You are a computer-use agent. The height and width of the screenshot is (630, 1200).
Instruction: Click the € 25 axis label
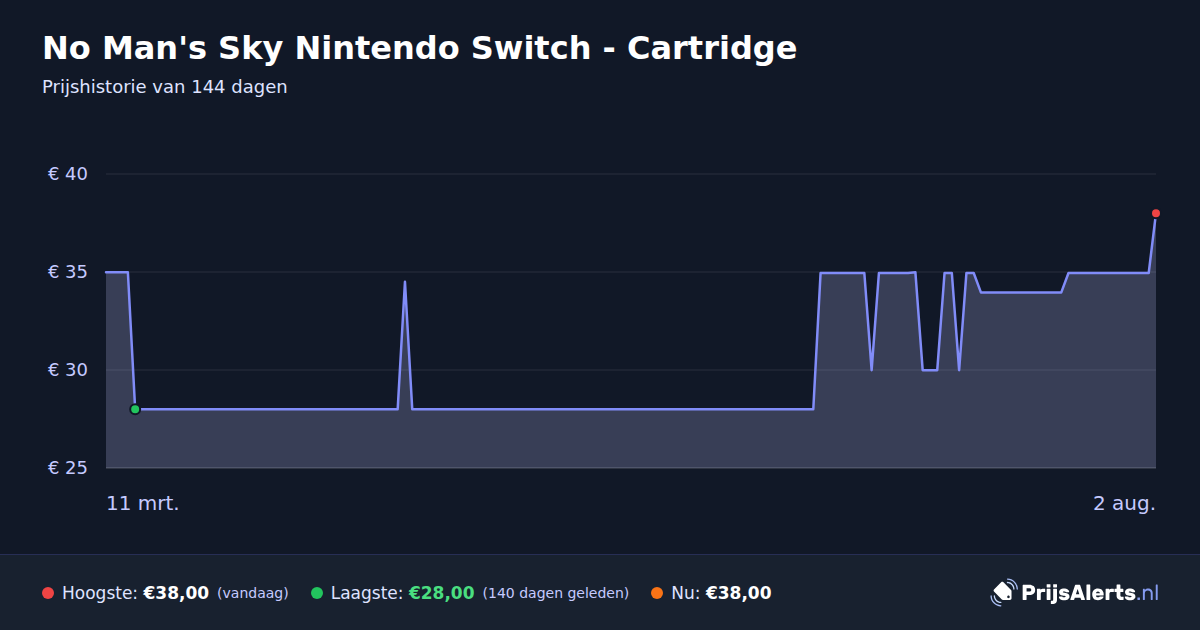tap(68, 468)
